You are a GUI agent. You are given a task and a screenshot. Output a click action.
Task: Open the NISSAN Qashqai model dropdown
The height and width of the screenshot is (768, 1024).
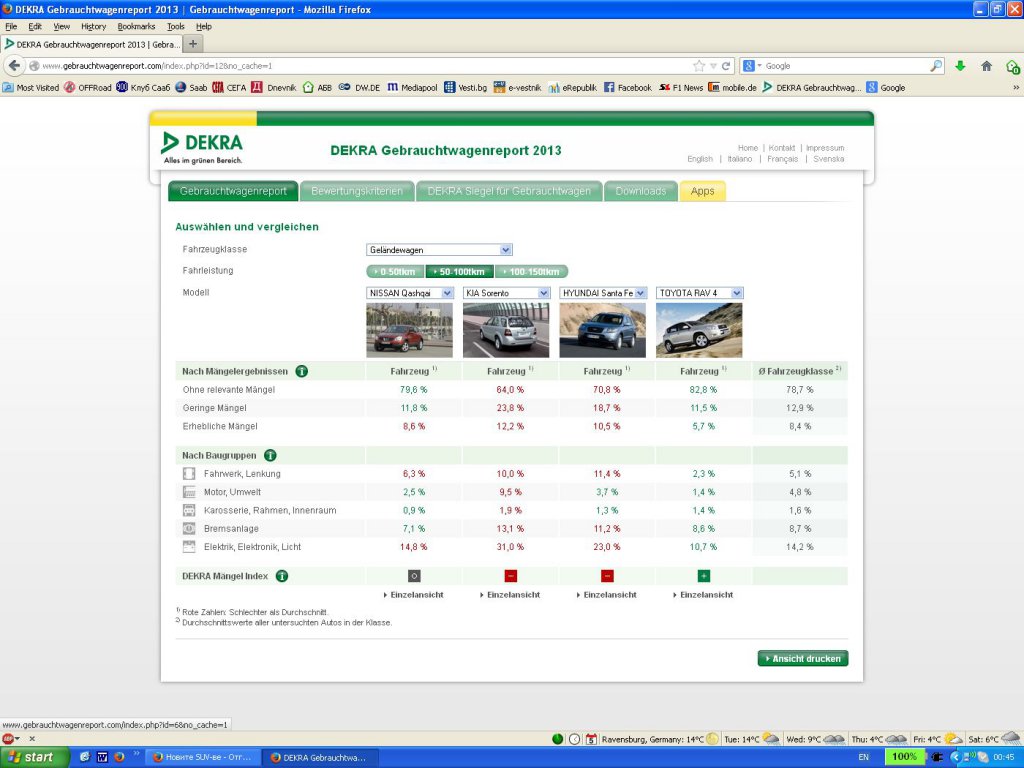[x=410, y=293]
